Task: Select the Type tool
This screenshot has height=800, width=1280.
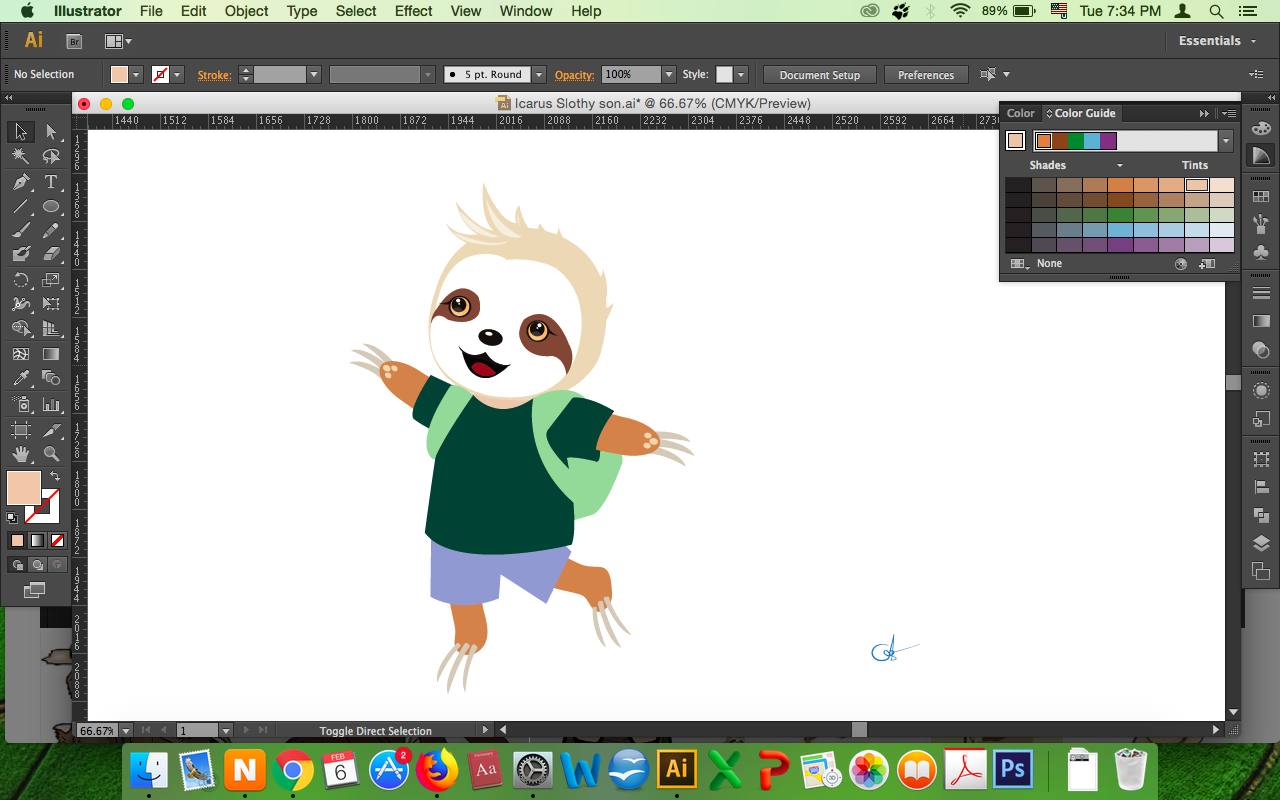Action: click(x=51, y=182)
